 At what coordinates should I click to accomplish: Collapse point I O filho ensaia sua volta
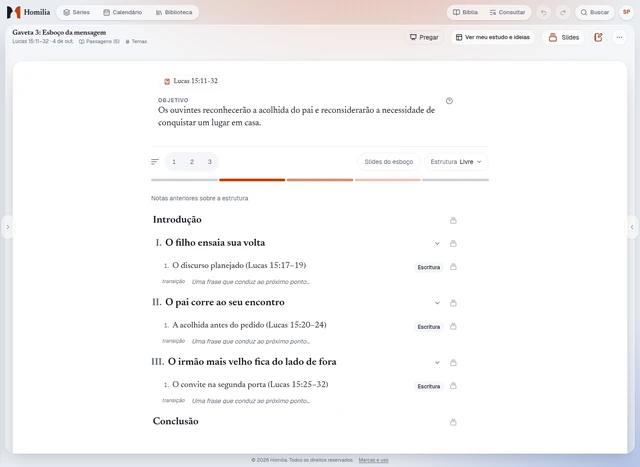click(x=437, y=243)
